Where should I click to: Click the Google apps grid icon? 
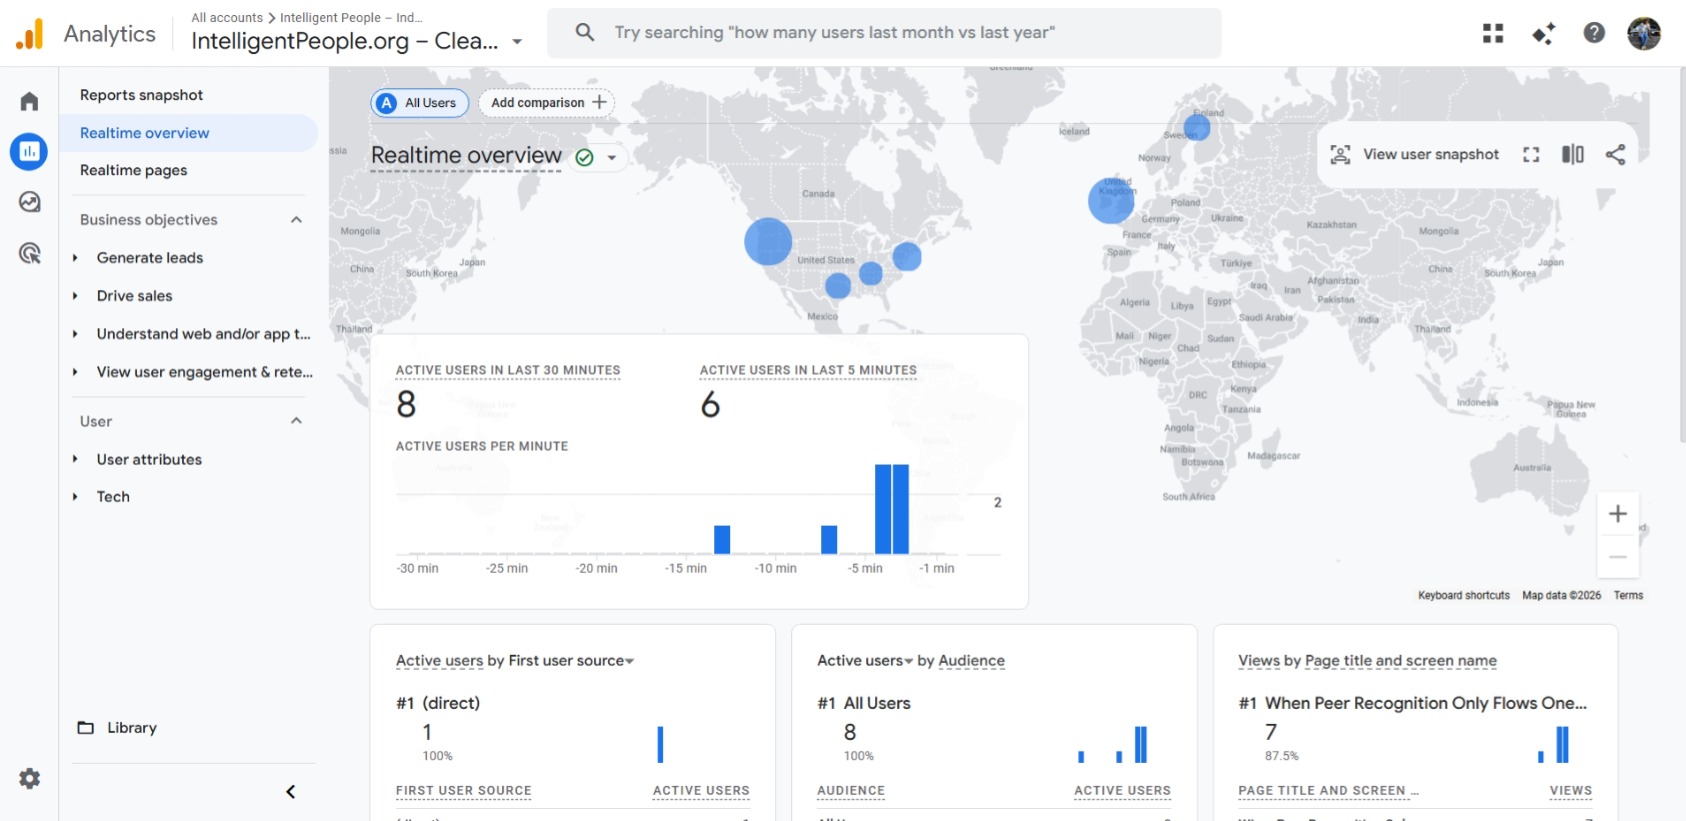coord(1492,33)
